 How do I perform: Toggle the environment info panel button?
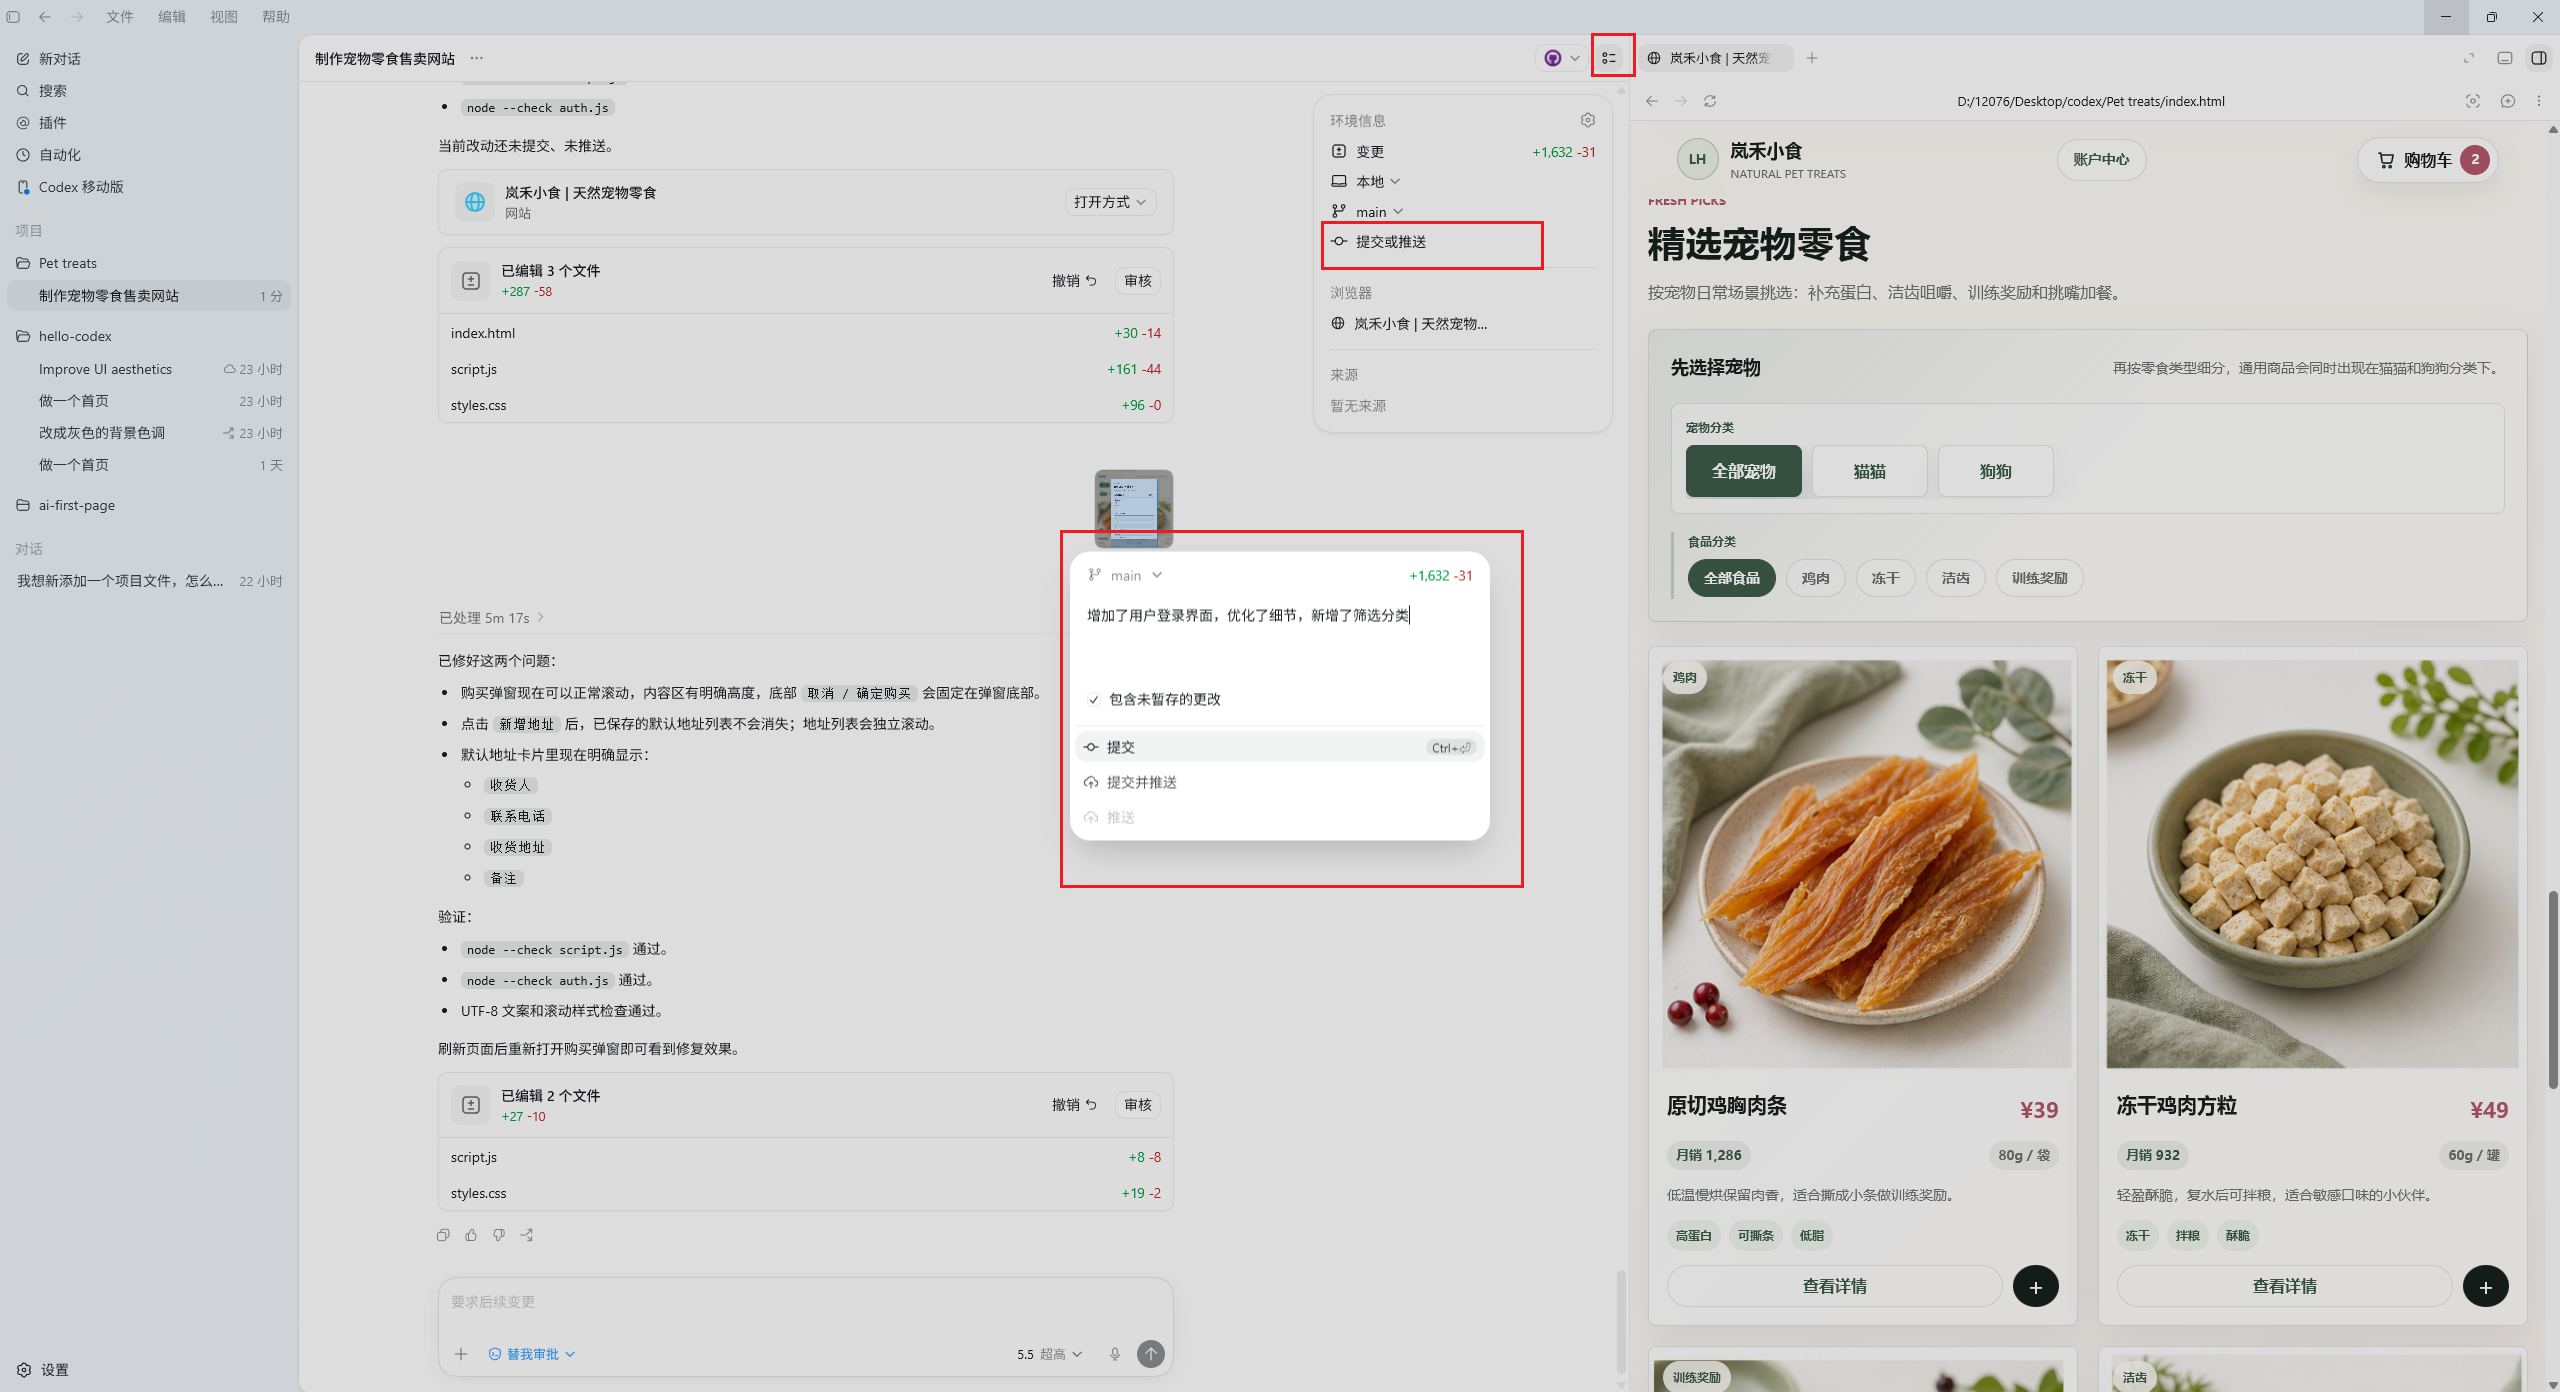(1609, 58)
